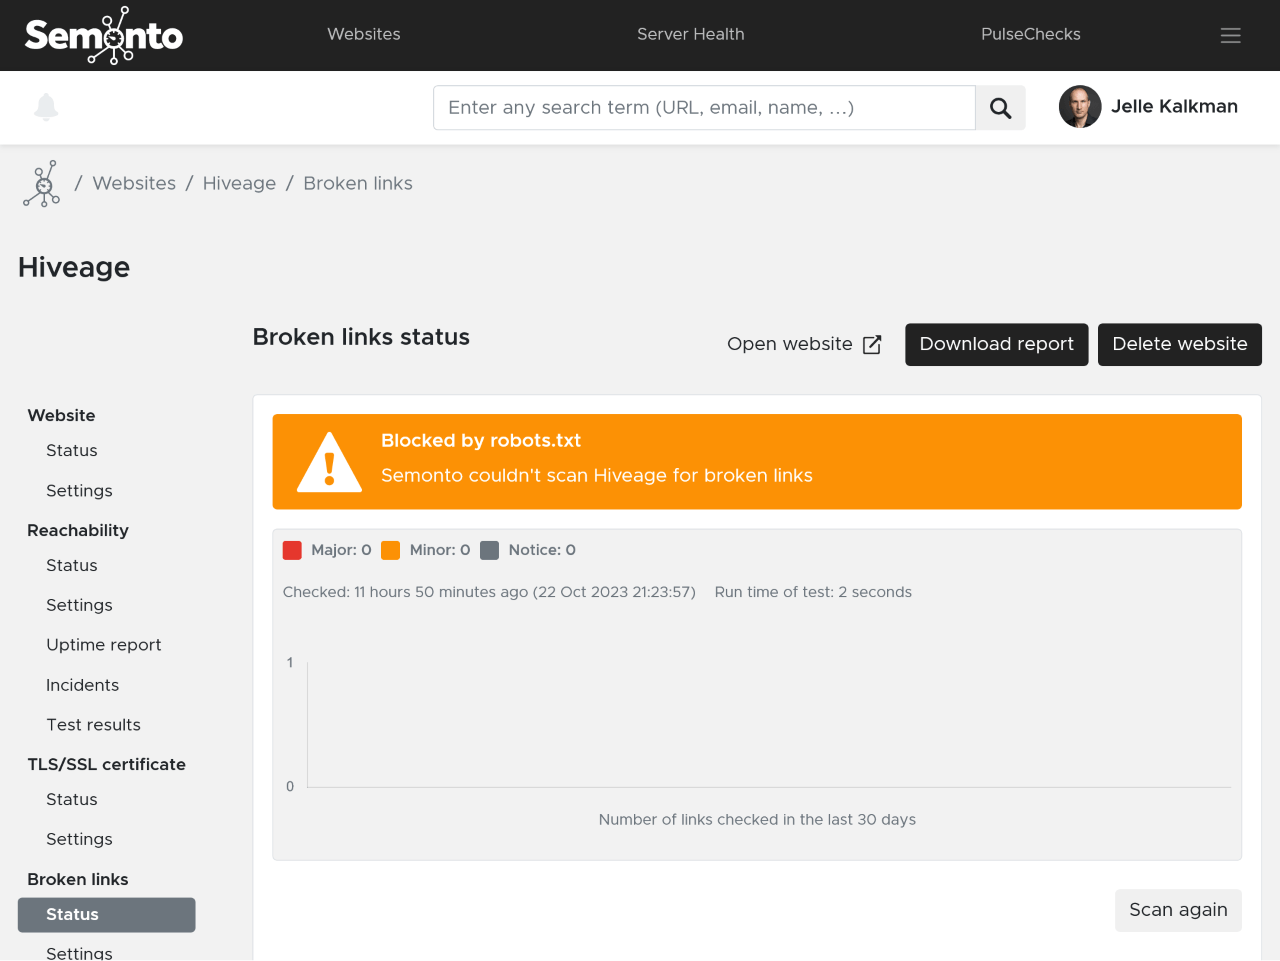Open the hamburger menu icon
The width and height of the screenshot is (1280, 961).
pos(1231,35)
